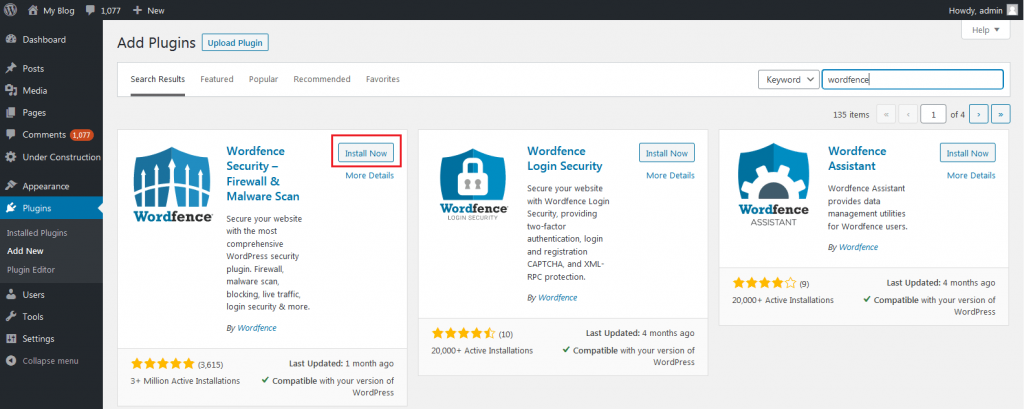Screen dimensions: 1024x409
Task: Click the Plugins plug icon
Action: 10,208
